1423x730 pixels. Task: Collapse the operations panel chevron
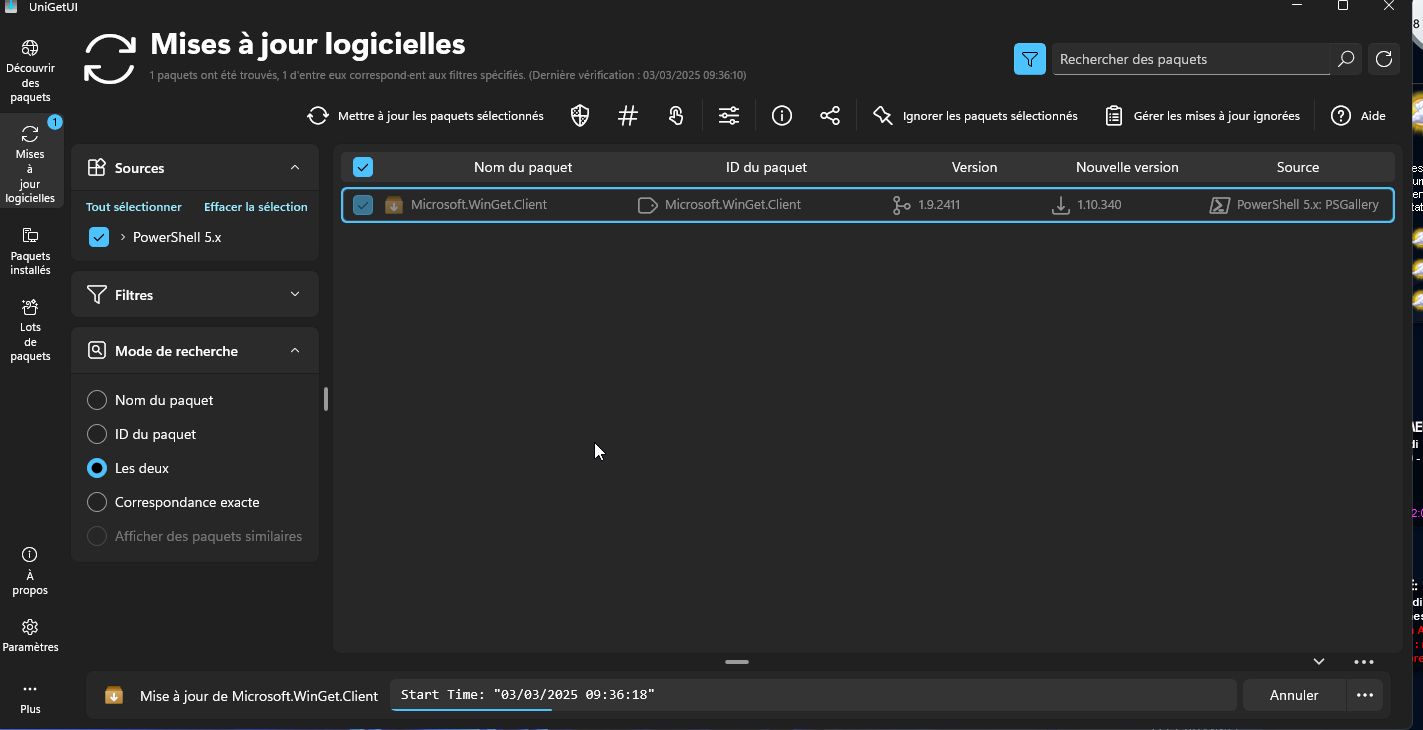[x=1319, y=661]
